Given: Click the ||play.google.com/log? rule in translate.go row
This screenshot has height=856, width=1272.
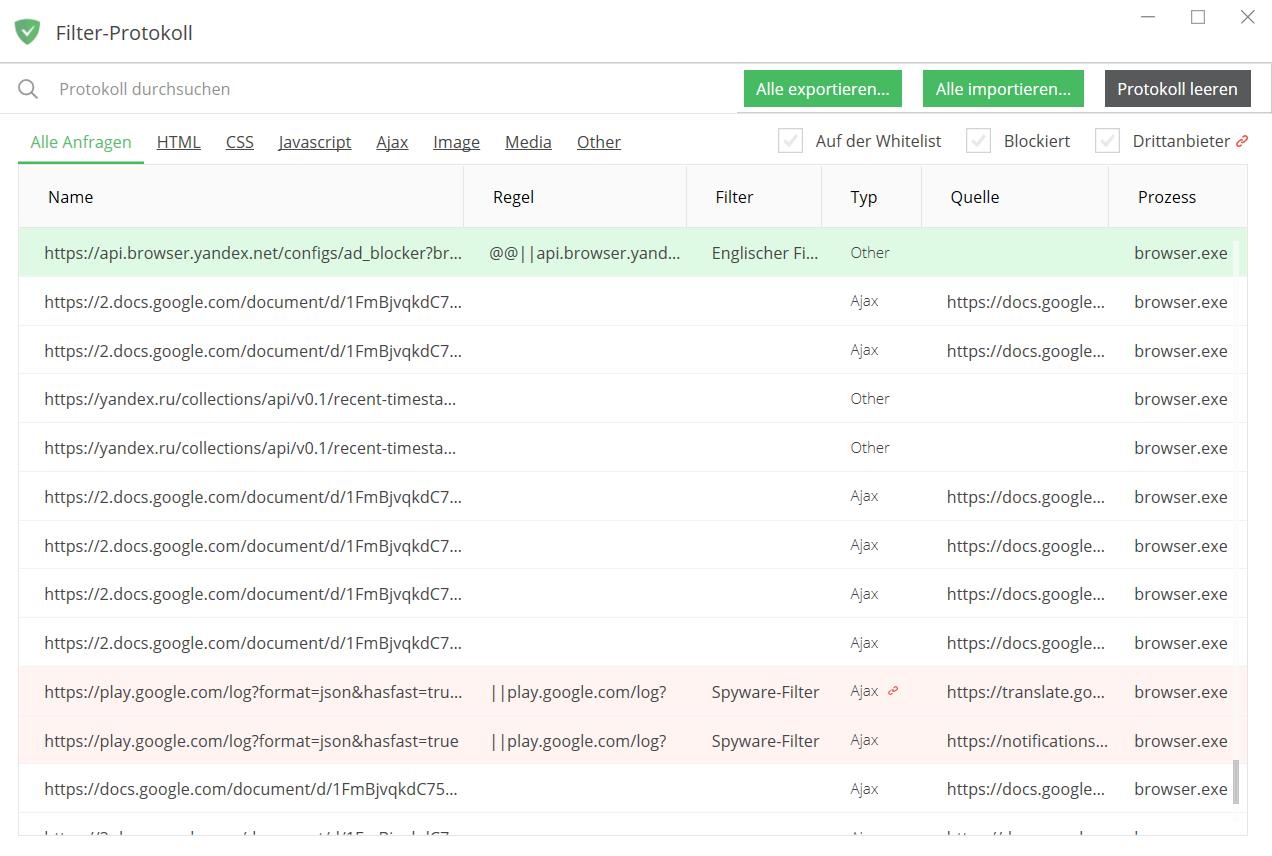Looking at the screenshot, I should coord(578,692).
